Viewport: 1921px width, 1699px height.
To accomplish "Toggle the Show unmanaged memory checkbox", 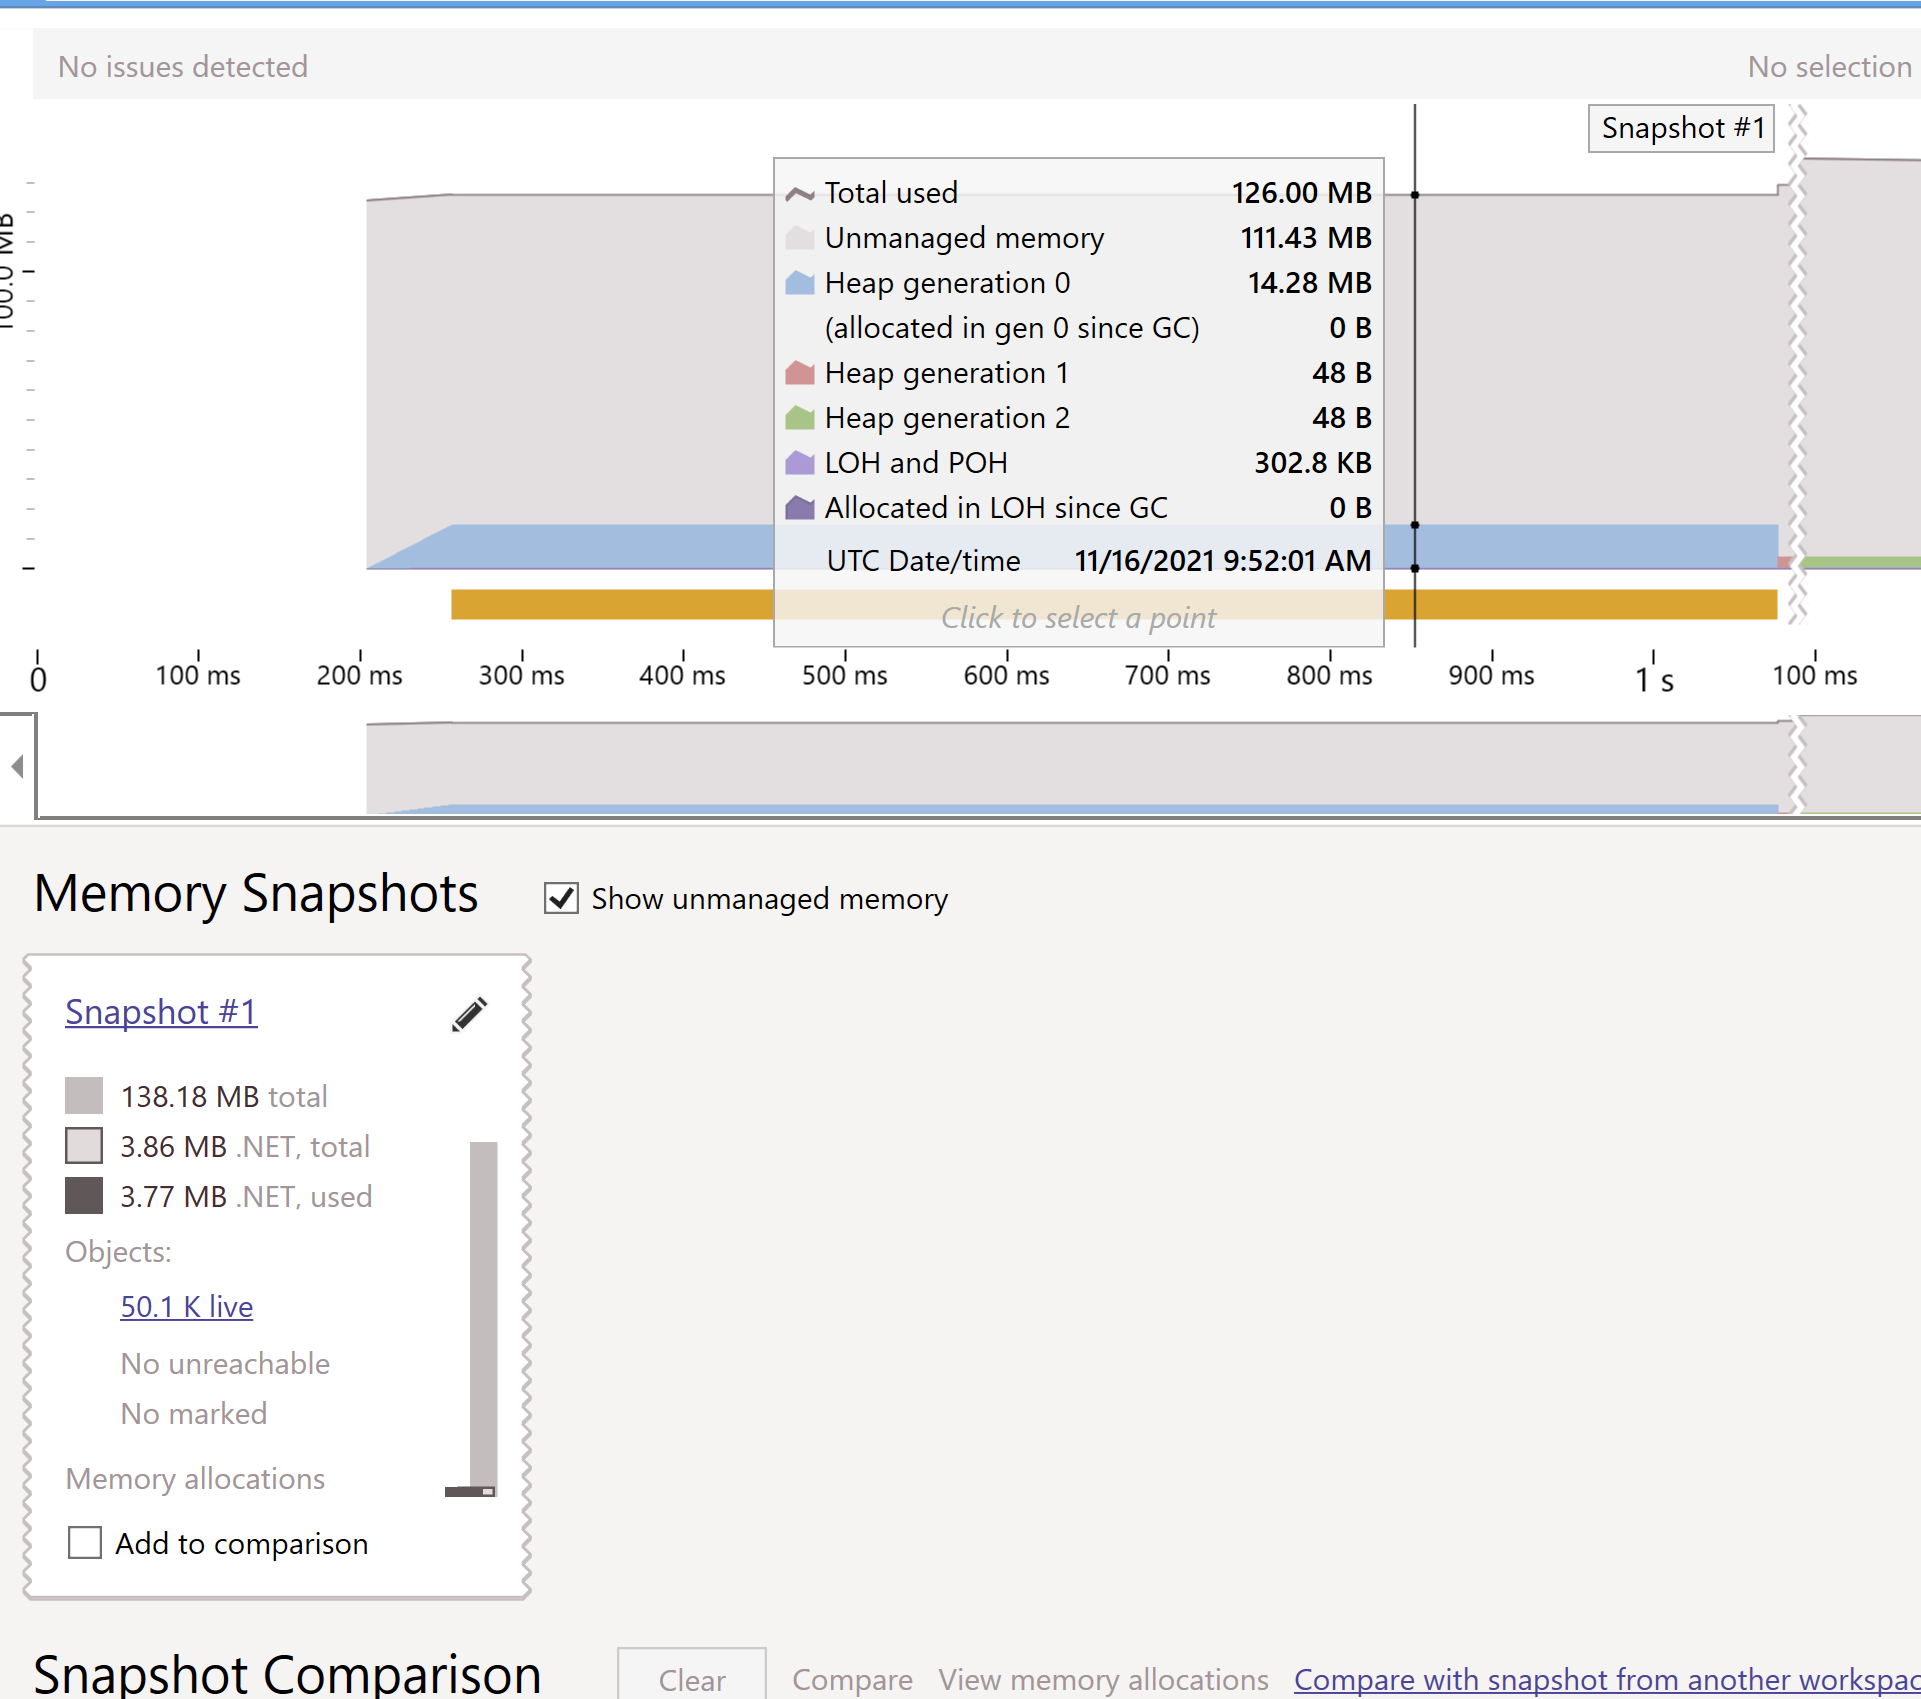I will coord(562,898).
